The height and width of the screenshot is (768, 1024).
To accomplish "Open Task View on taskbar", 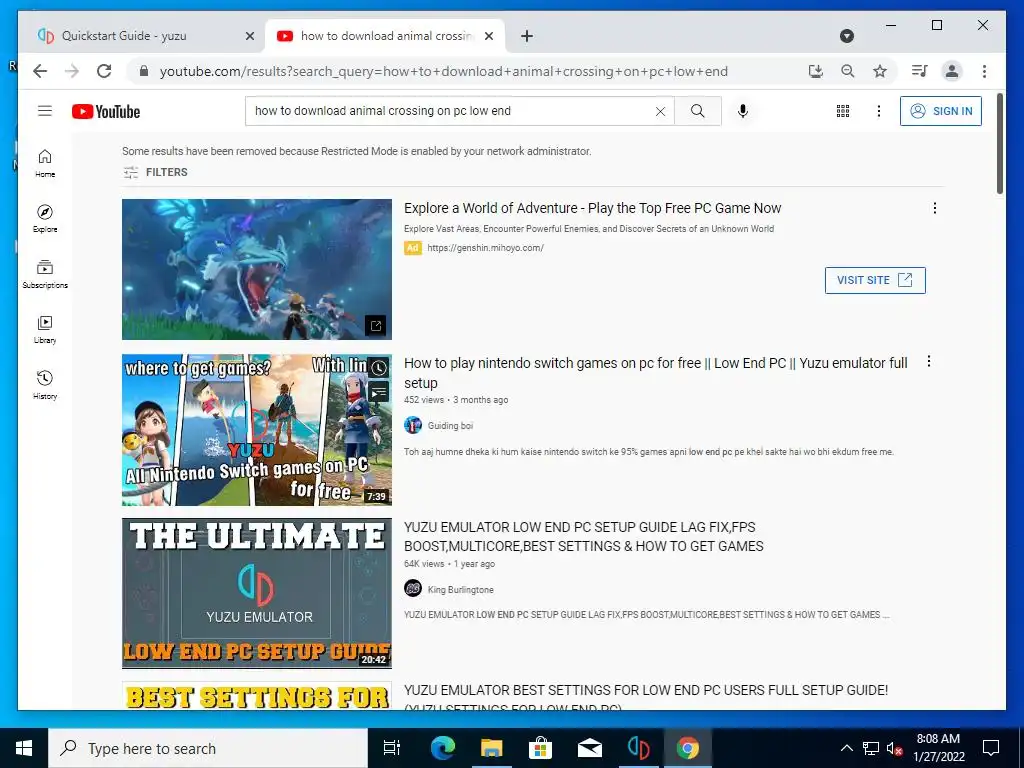I will point(392,748).
